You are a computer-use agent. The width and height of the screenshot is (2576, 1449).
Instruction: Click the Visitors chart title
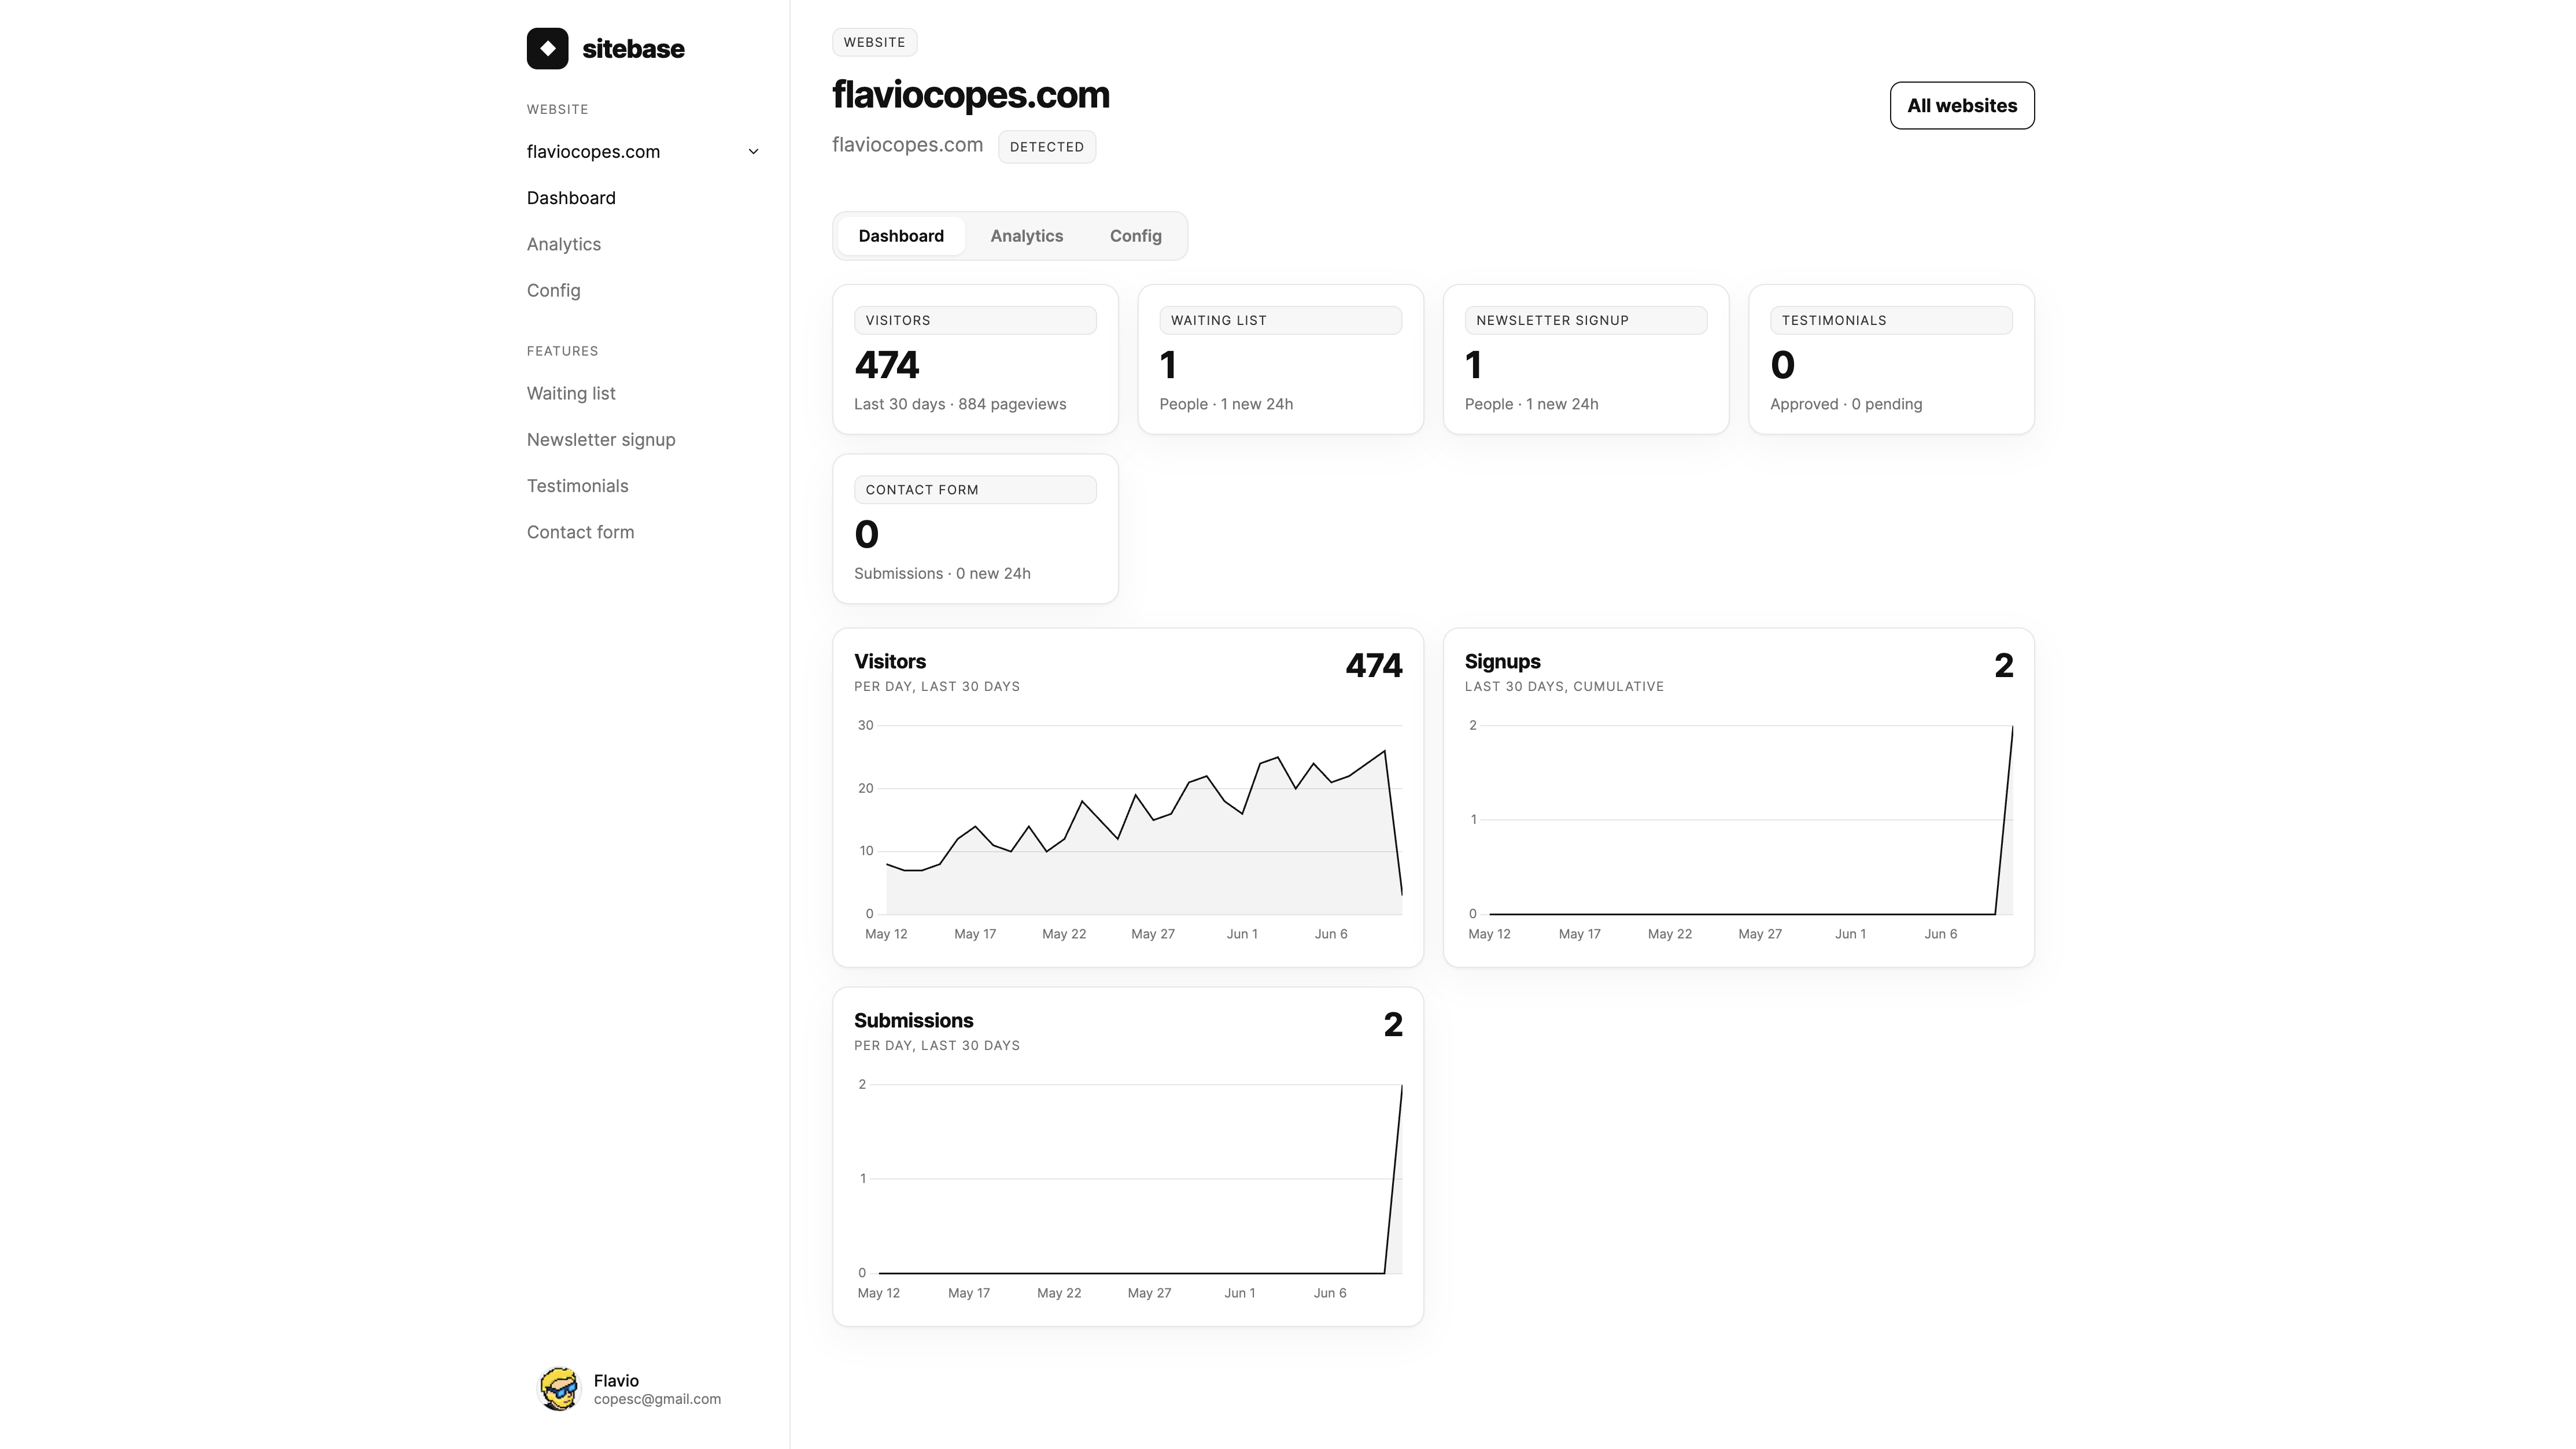[890, 661]
